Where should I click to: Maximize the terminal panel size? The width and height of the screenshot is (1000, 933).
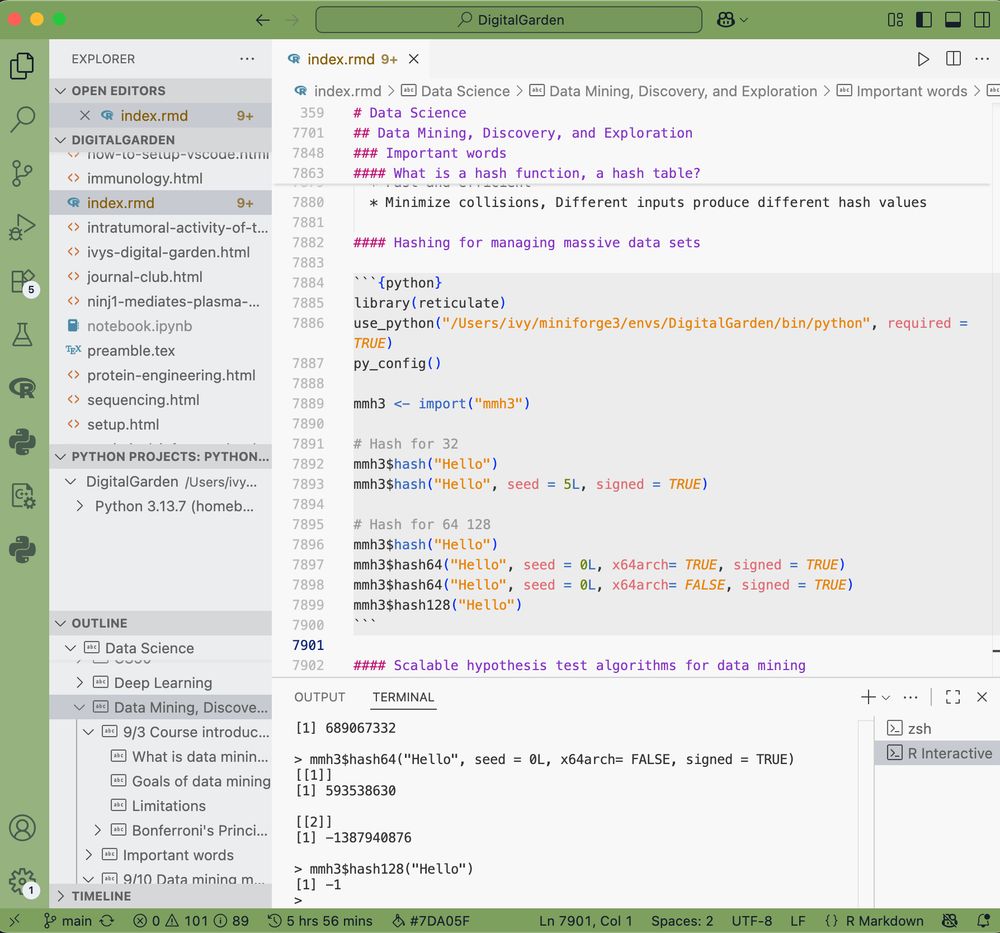[x=952, y=697]
